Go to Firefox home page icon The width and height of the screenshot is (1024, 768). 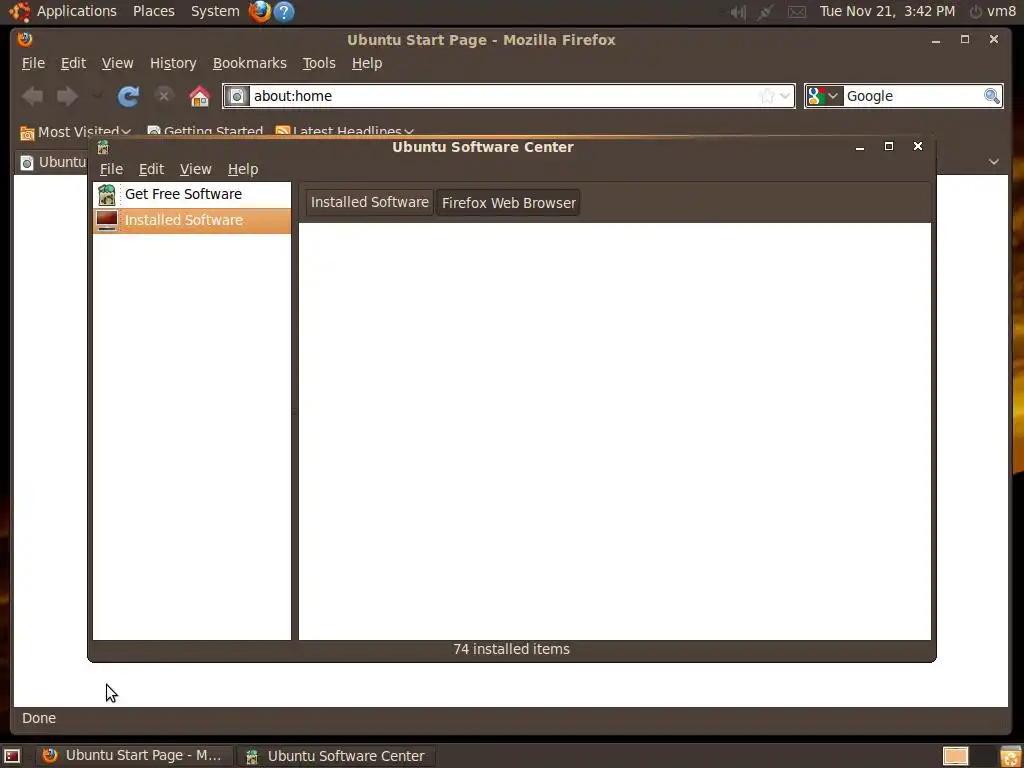click(x=199, y=97)
